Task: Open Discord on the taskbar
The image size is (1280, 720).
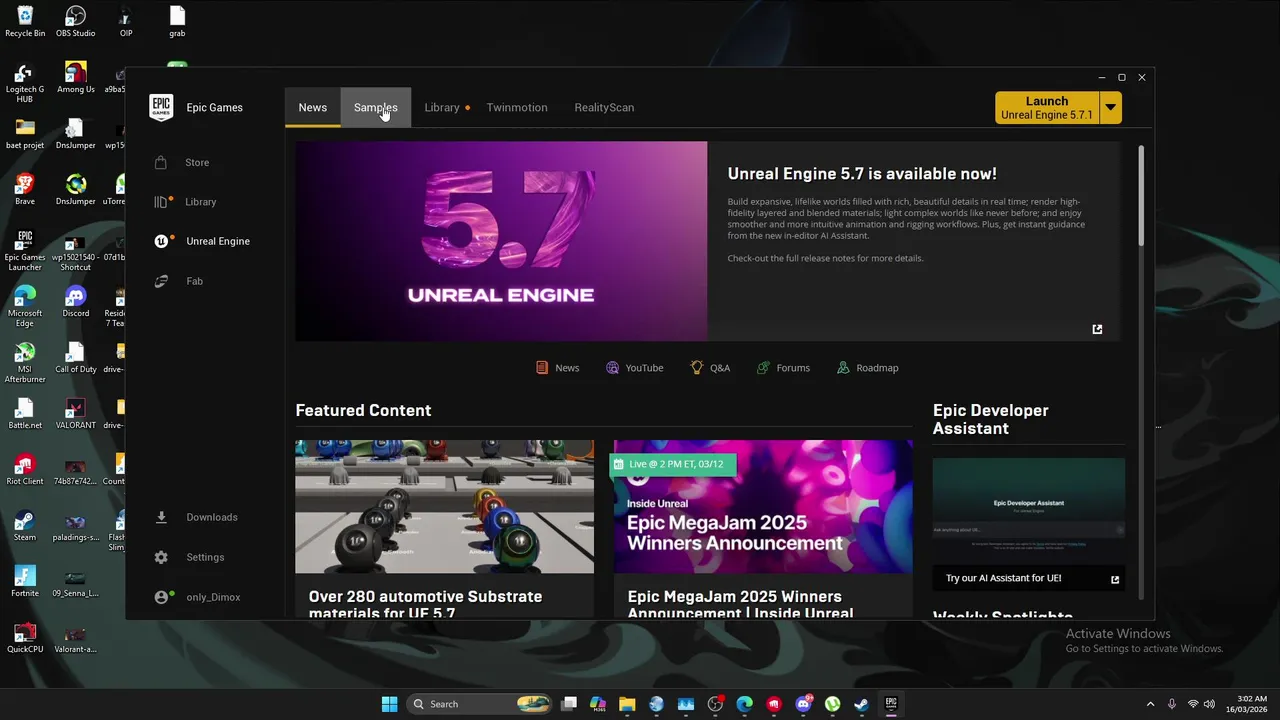Action: pos(803,704)
